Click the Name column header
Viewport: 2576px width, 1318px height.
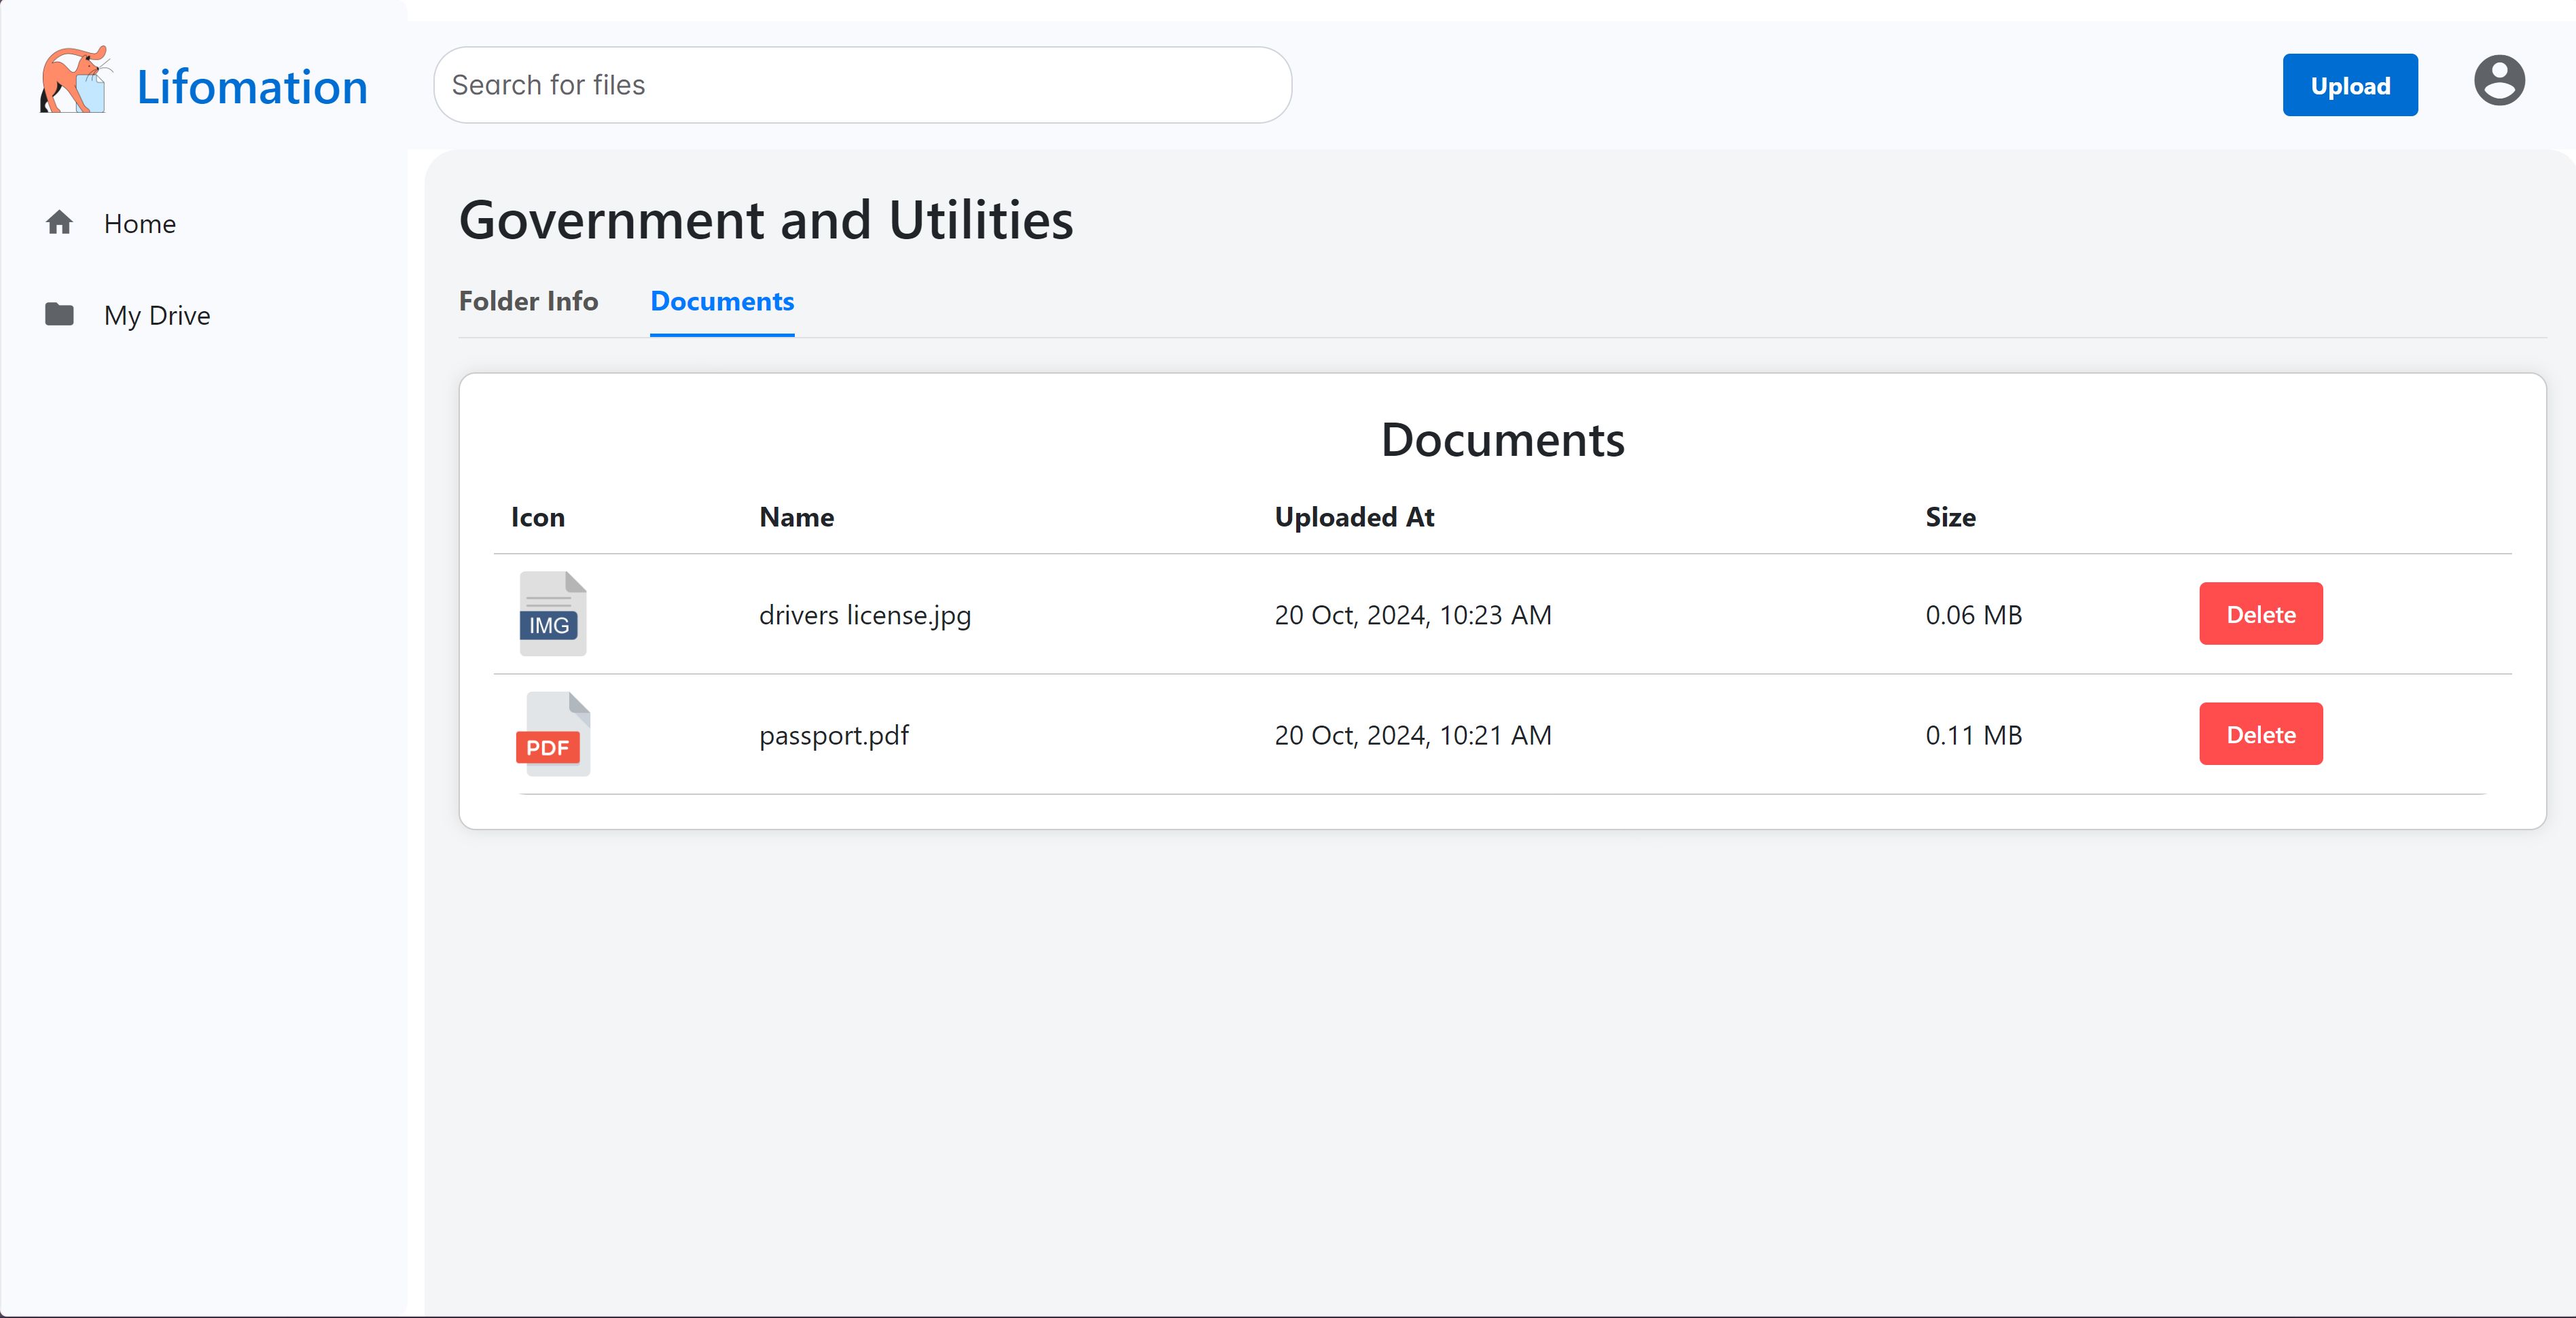pyautogui.click(x=796, y=517)
